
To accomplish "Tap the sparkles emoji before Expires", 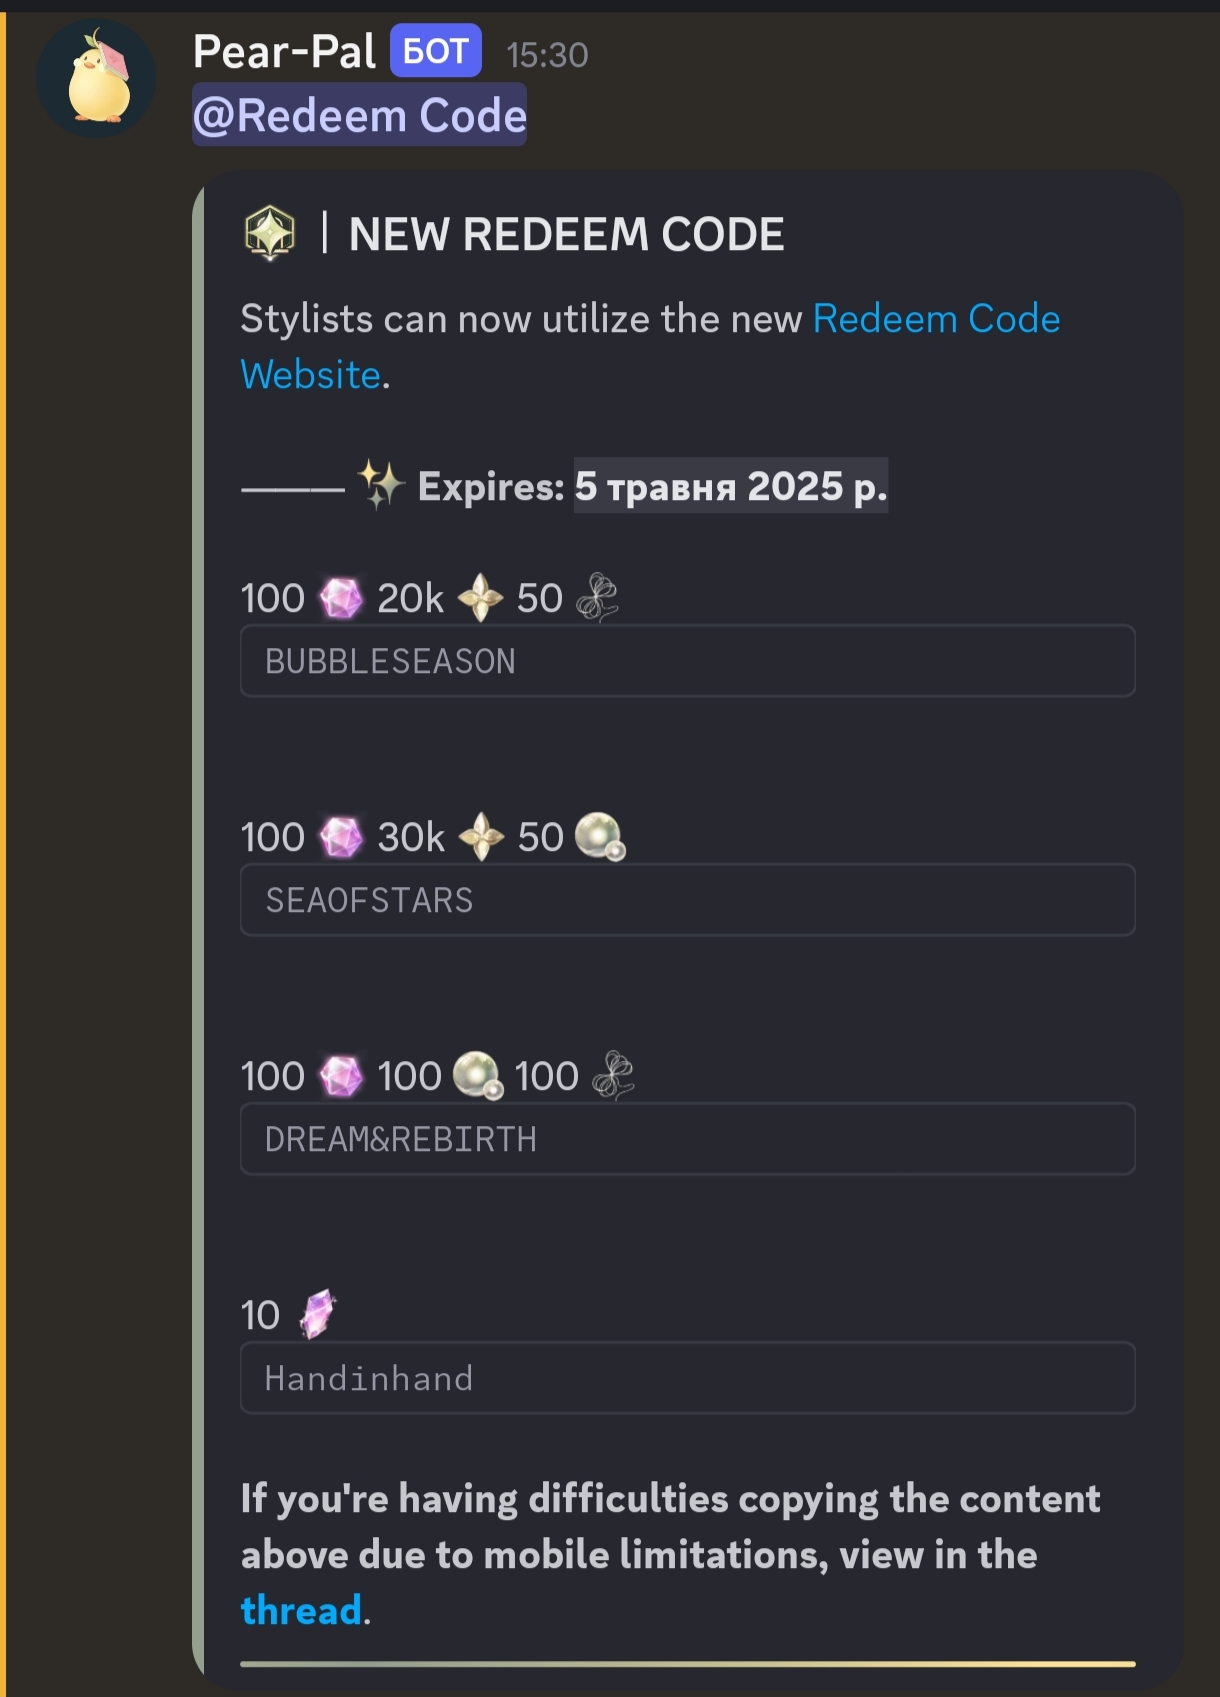I will pos(381,486).
